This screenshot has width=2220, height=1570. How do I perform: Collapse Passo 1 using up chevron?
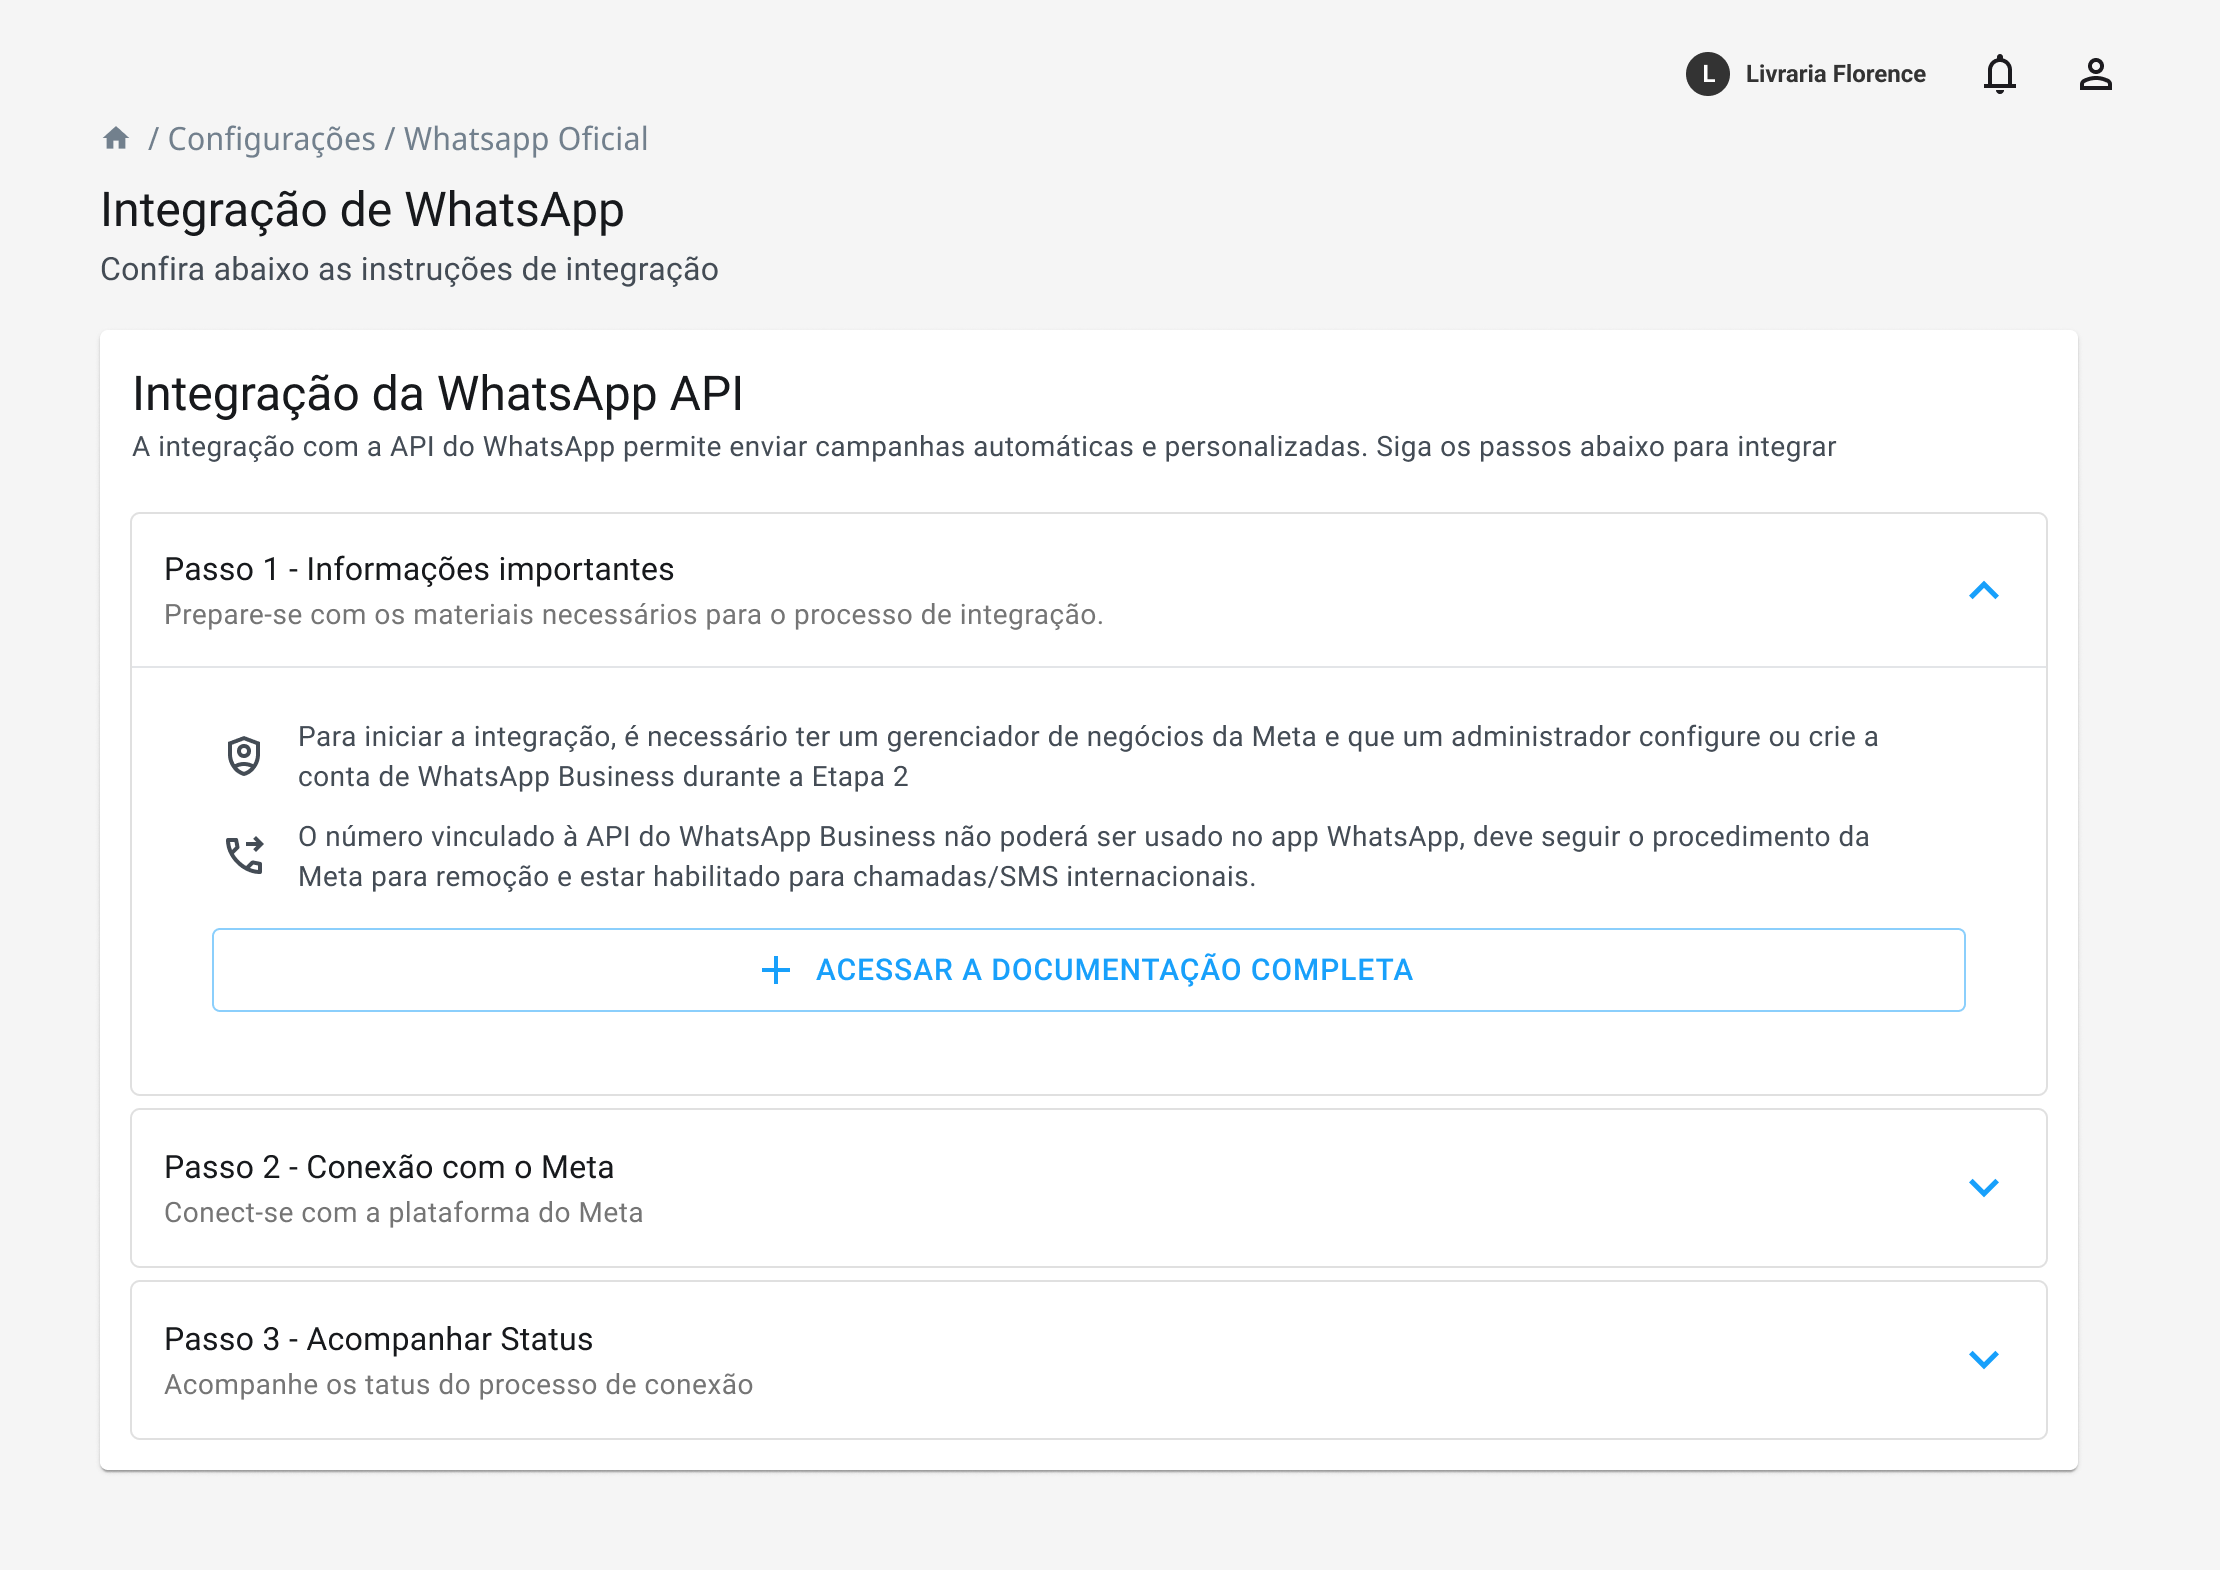click(1983, 591)
